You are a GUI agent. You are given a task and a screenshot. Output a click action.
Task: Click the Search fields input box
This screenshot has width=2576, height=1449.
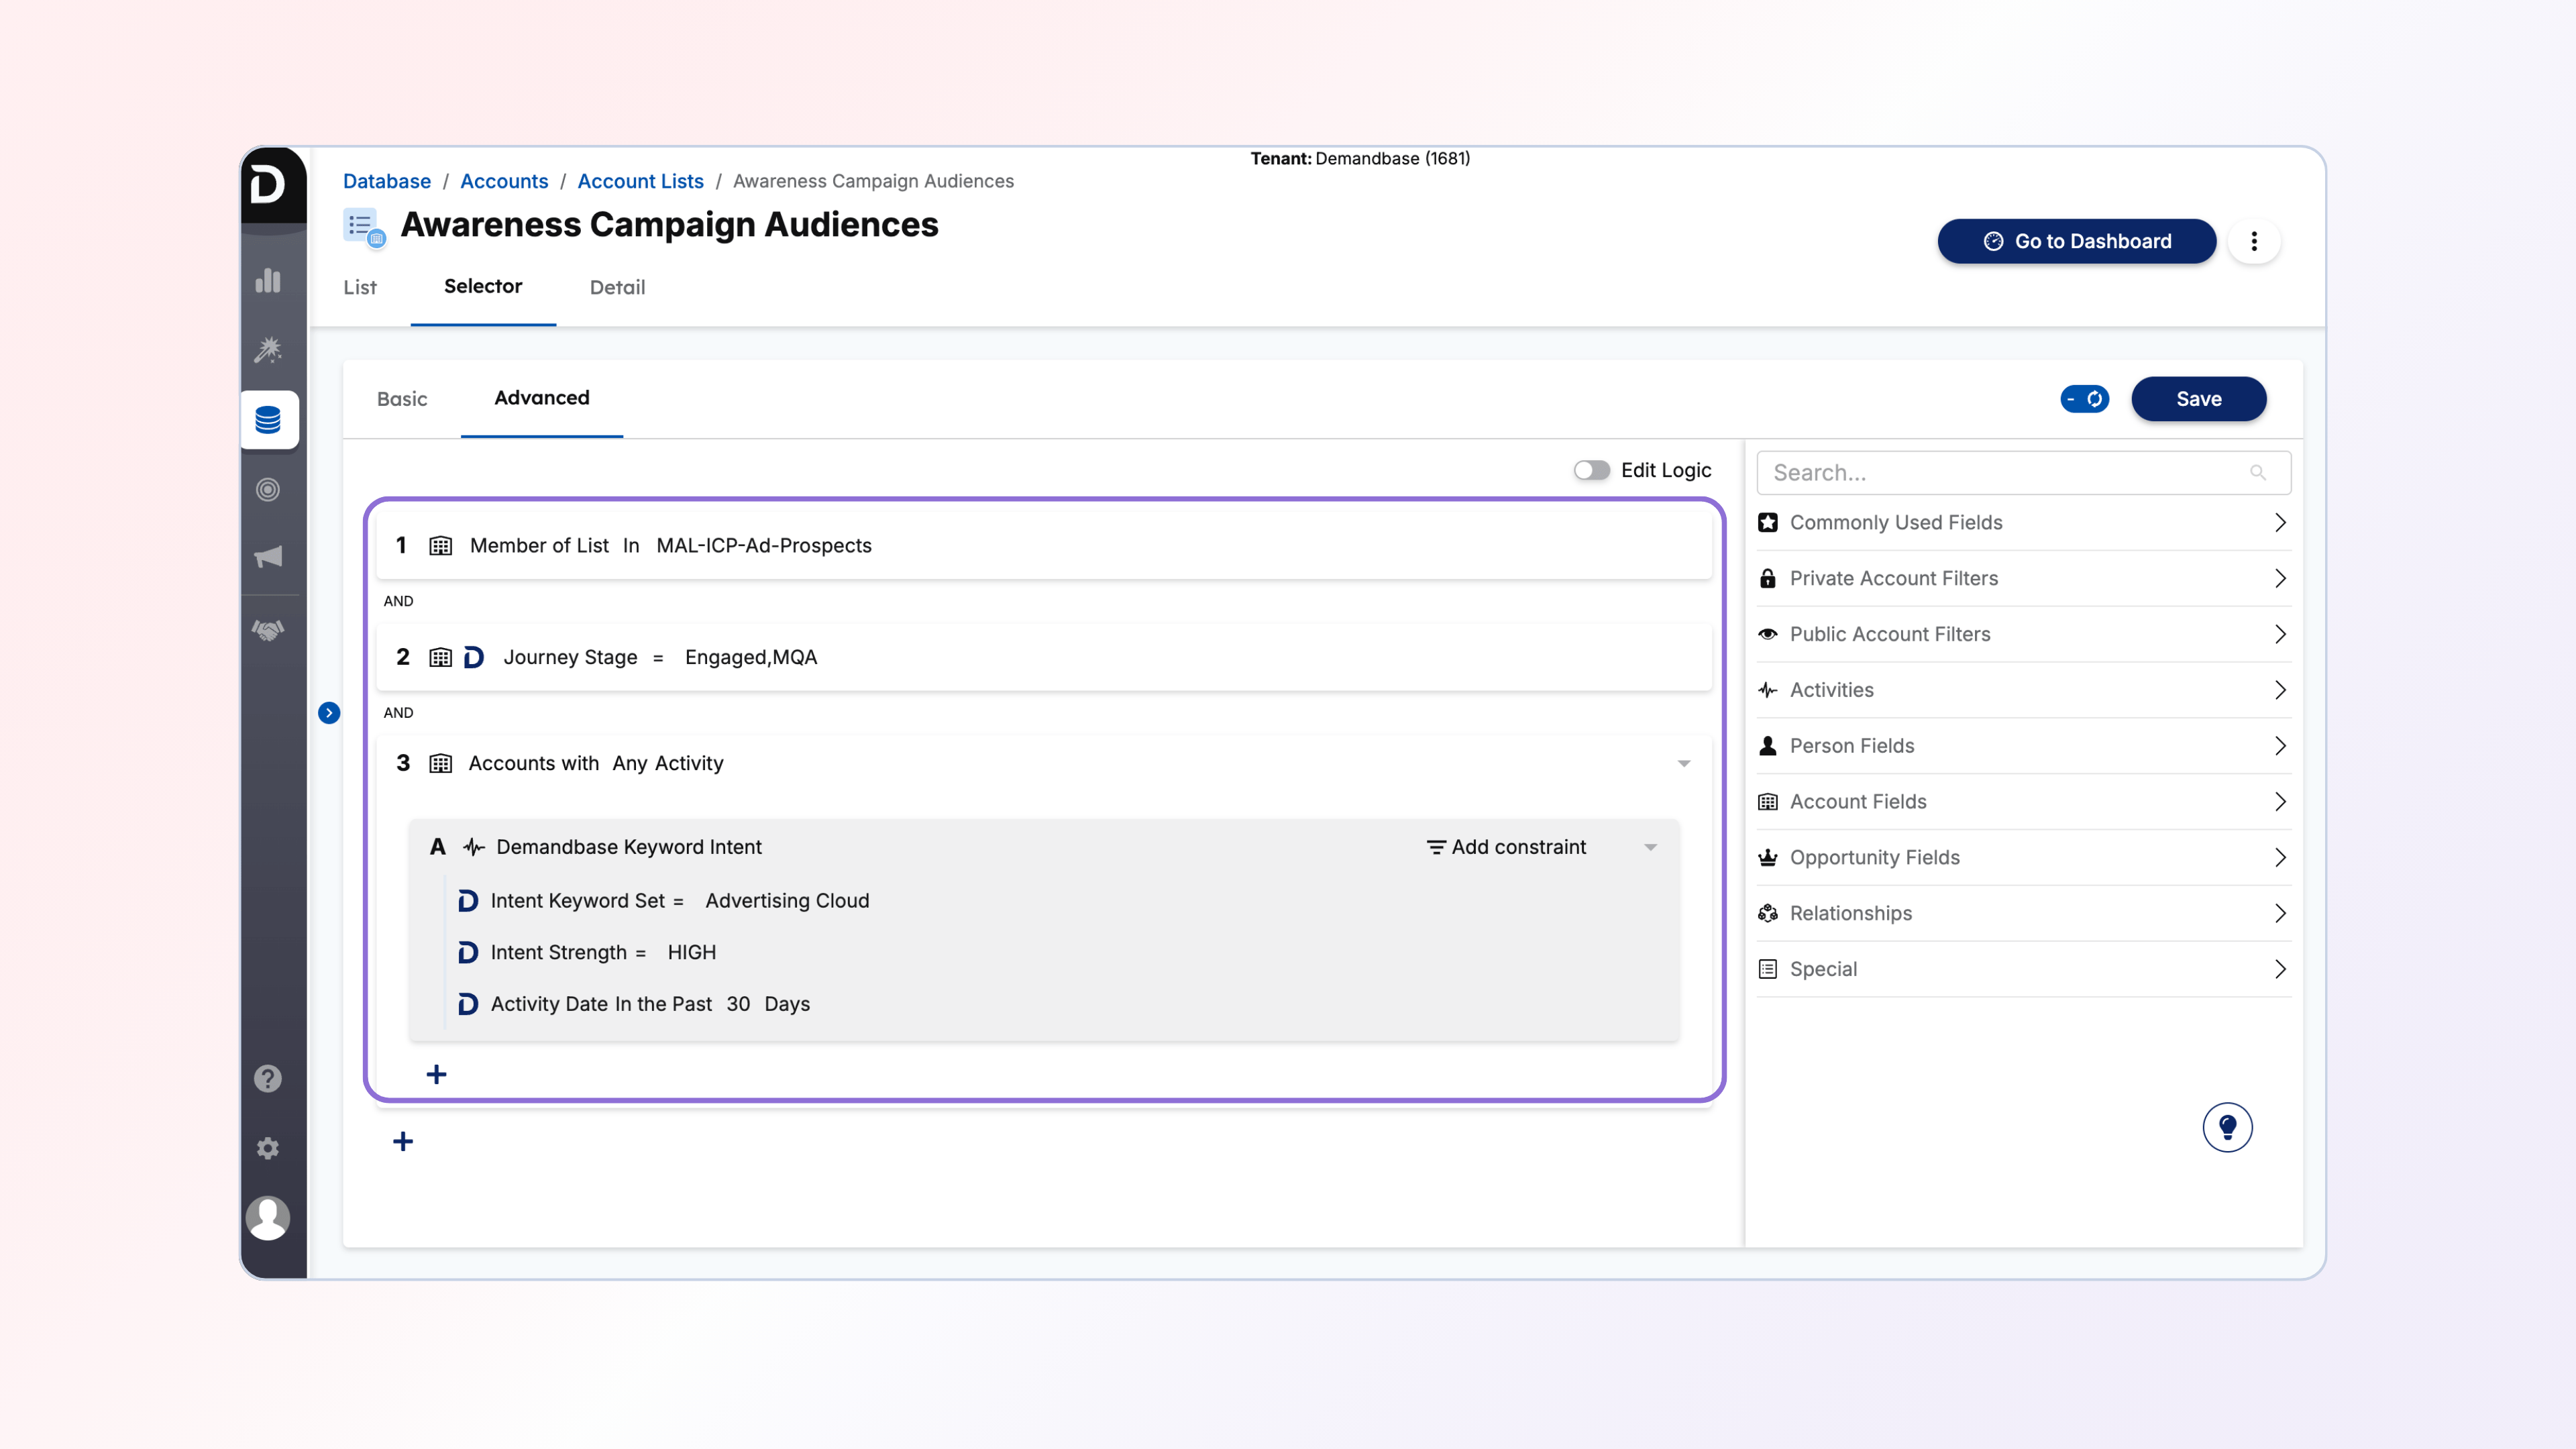2023,473
